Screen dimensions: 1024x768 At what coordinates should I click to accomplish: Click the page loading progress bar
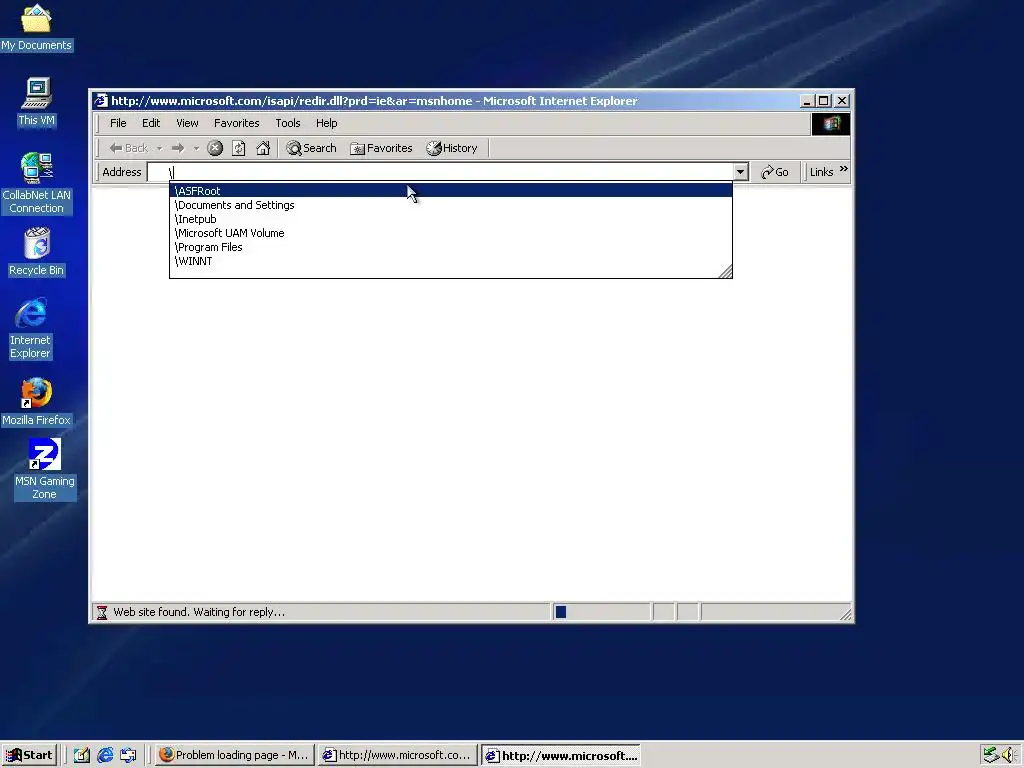point(601,612)
